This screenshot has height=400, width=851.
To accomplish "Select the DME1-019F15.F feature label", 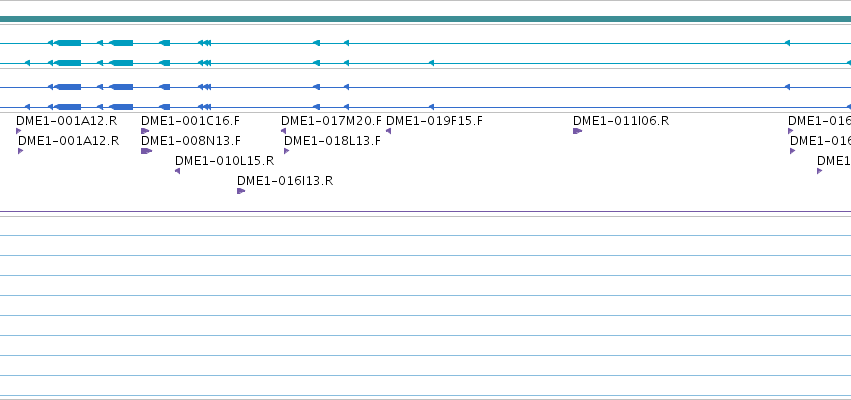I will tap(434, 120).
